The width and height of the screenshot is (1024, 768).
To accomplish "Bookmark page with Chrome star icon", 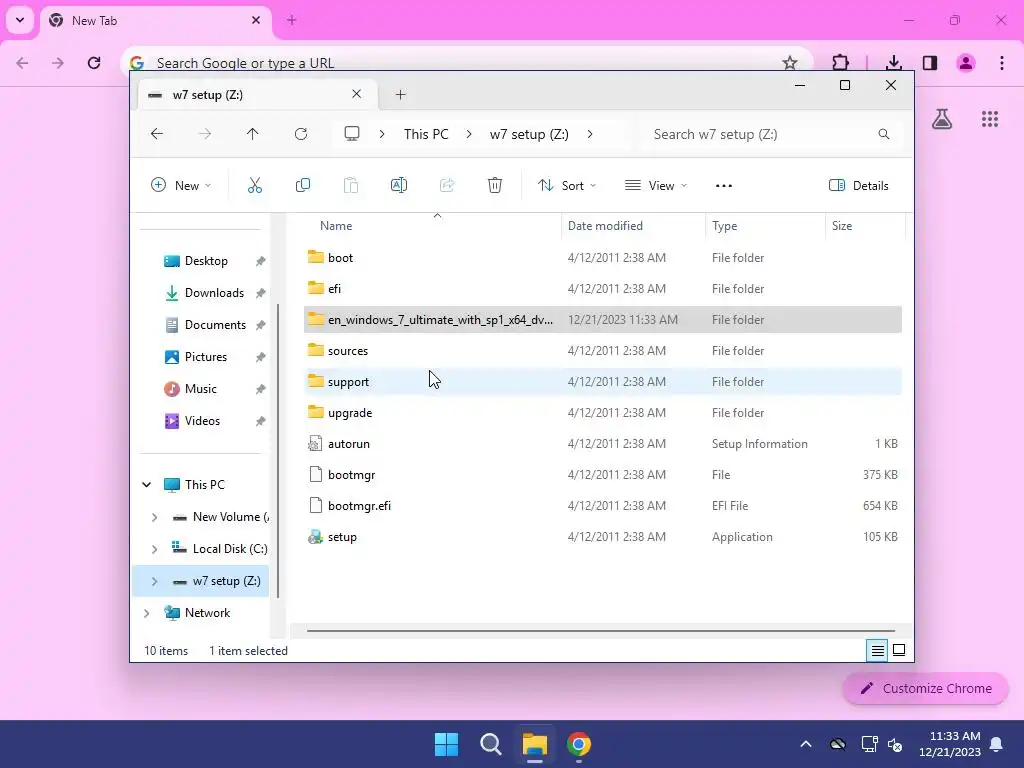I will 790,63.
